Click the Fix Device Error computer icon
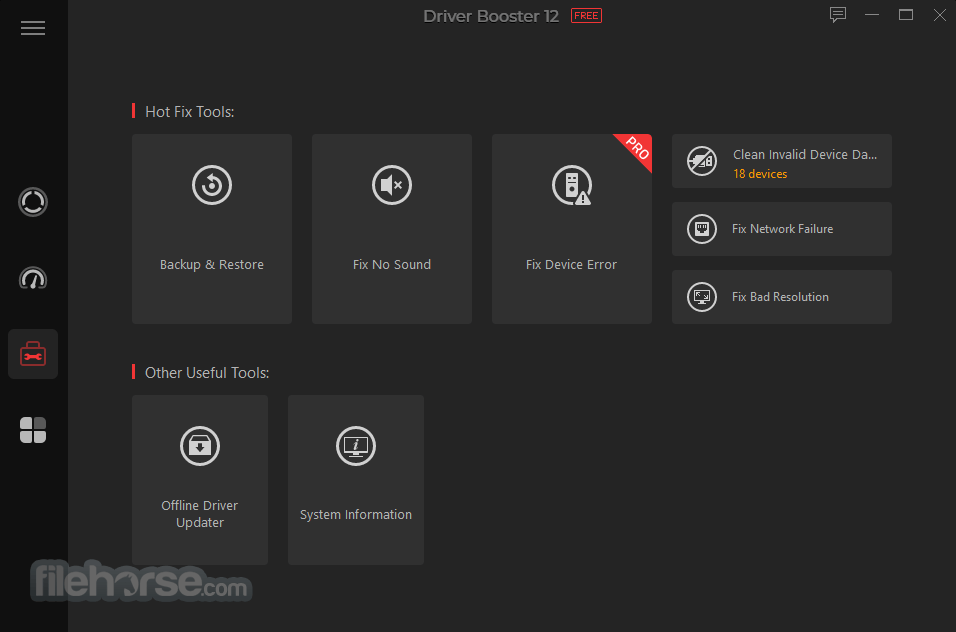The width and height of the screenshot is (956, 632). click(572, 185)
